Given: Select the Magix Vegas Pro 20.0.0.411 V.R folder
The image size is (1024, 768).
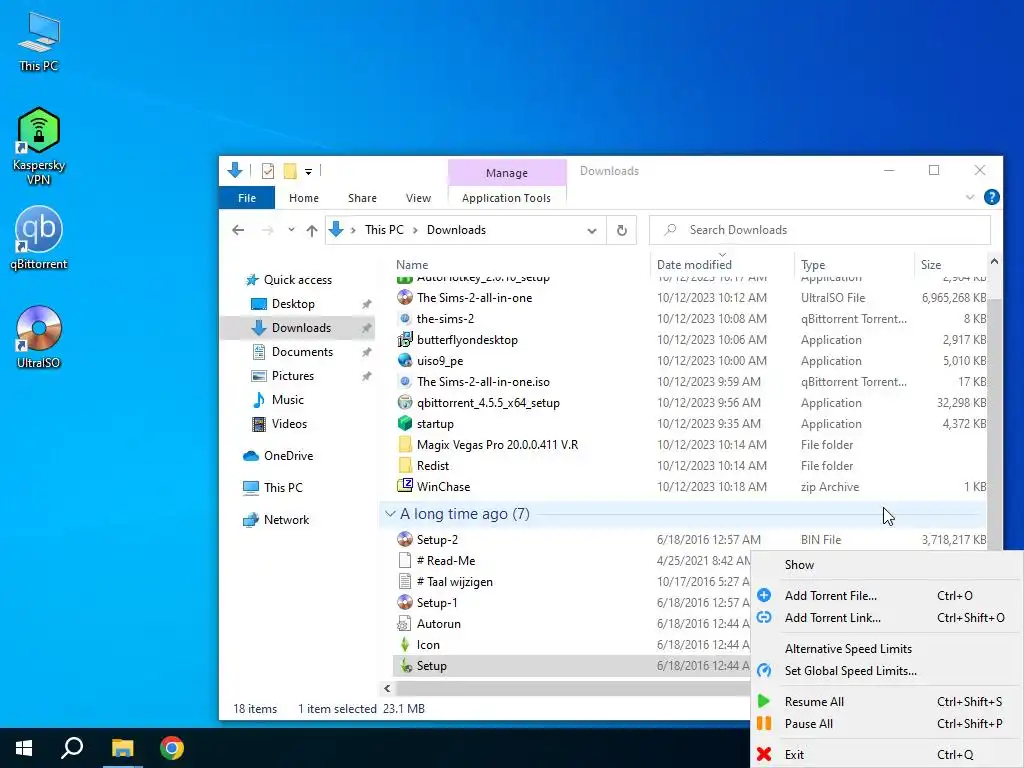Looking at the screenshot, I should coord(497,445).
